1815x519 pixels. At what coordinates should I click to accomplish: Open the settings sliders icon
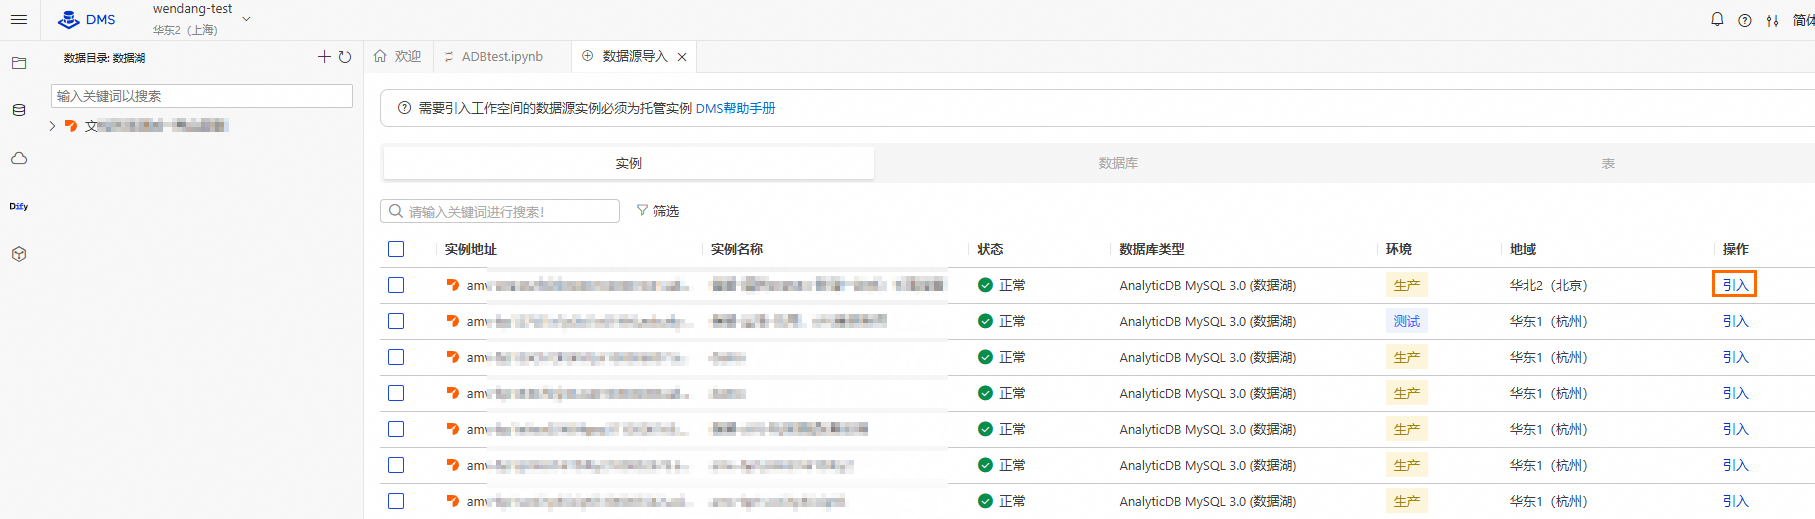click(x=1772, y=20)
